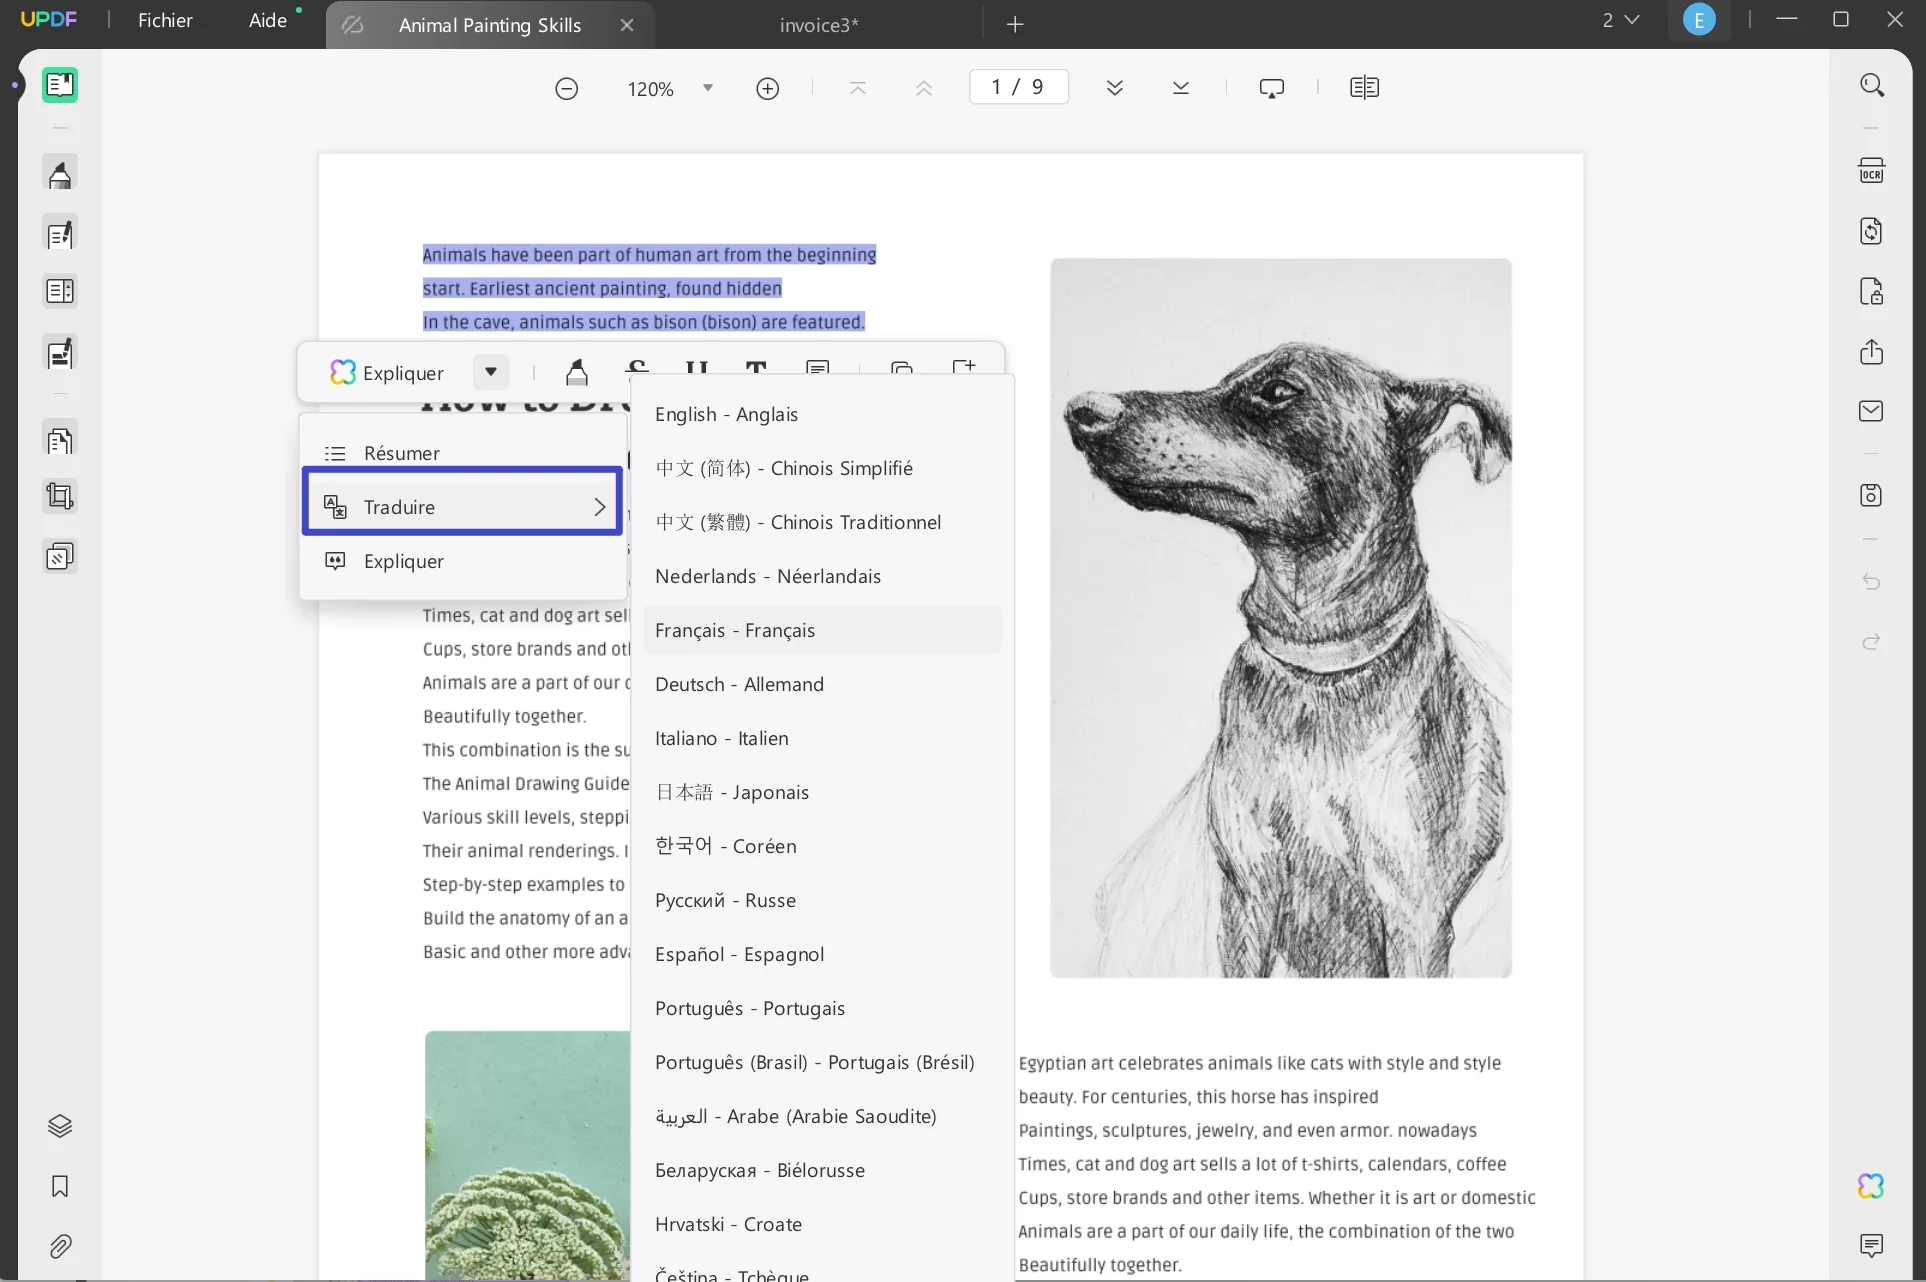Jump to the first page
Screen dimensions: 1926x1282
tap(857, 88)
